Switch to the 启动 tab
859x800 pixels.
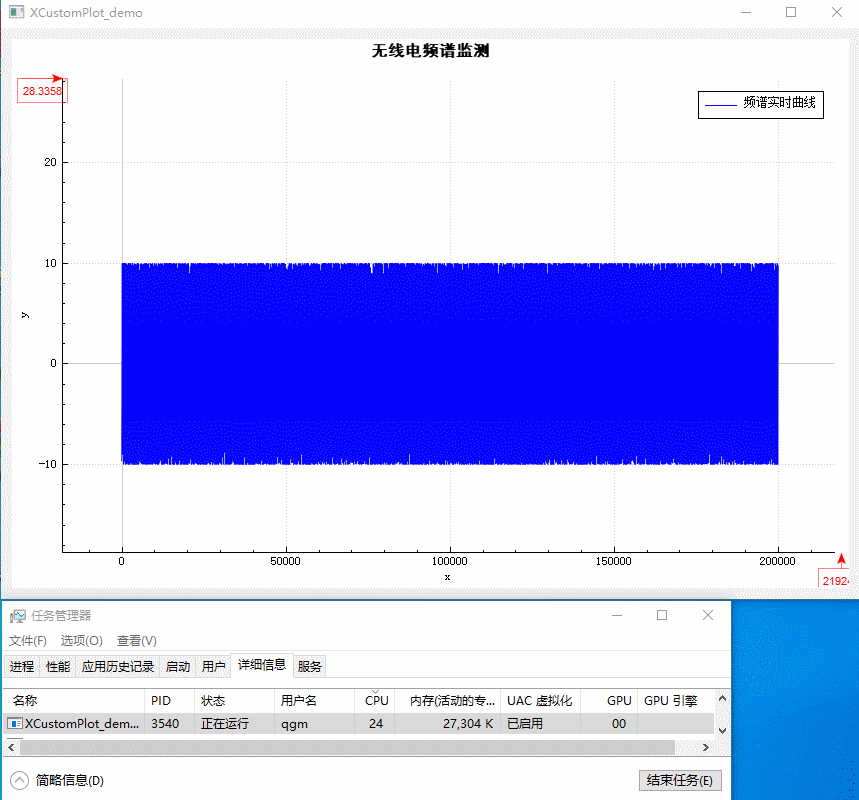tap(177, 666)
